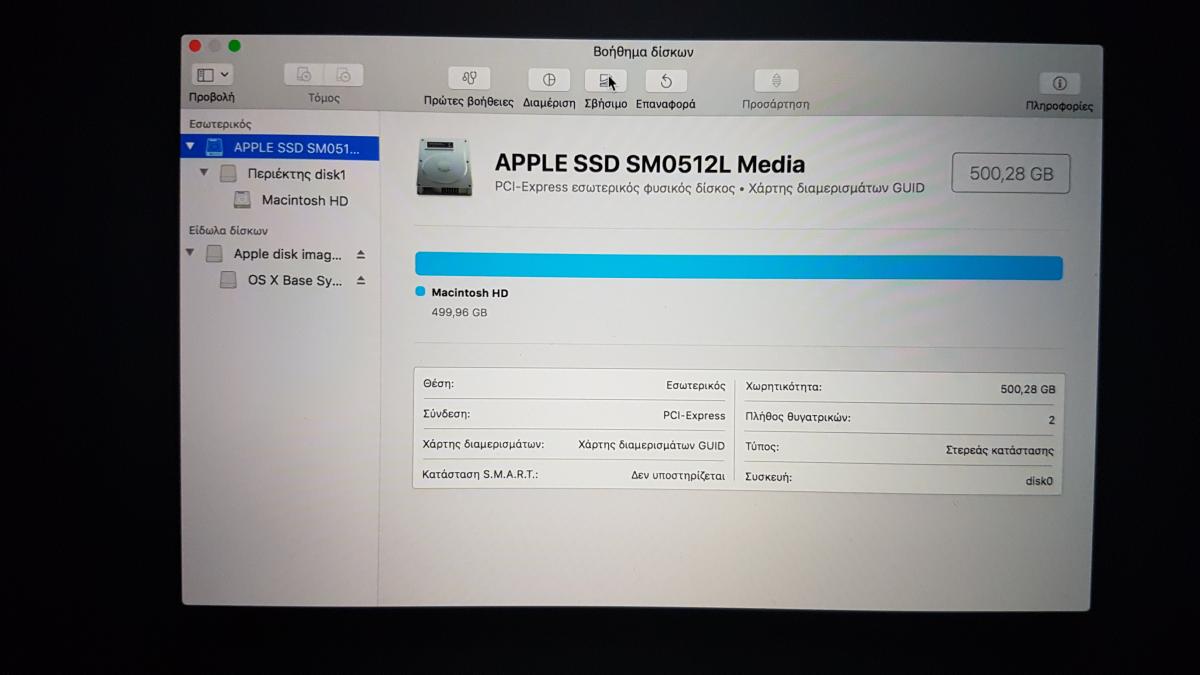Viewport: 1200px width, 675px height.
Task: Run Πρώτες βοήθειες first aid tool
Action: 469,79
